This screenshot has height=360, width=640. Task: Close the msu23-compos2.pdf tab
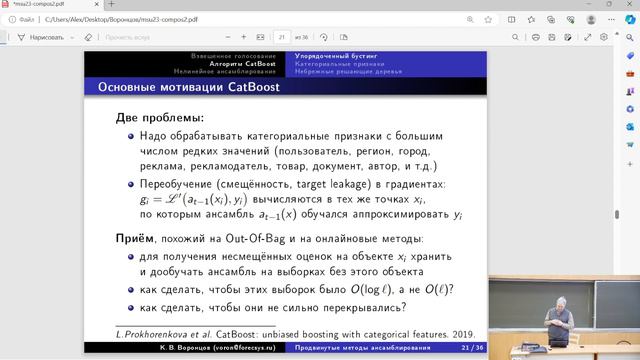coord(97,4)
